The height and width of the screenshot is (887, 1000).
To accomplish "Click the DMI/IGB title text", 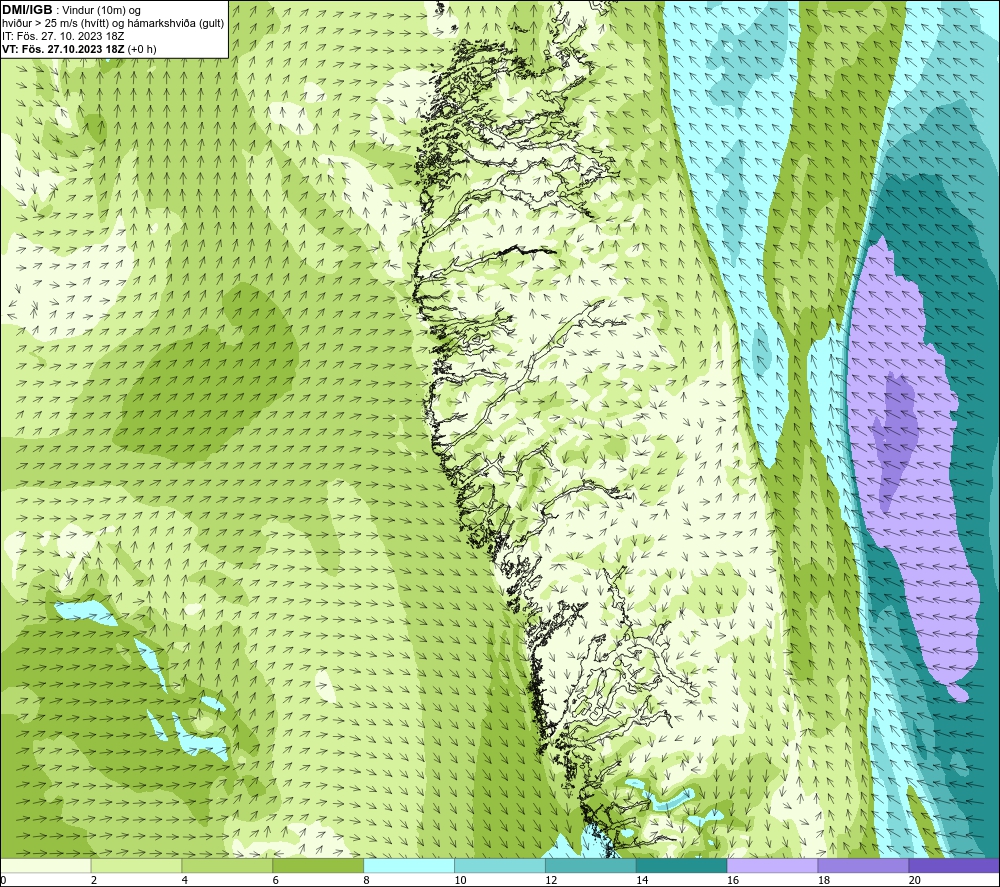I will point(27,10).
